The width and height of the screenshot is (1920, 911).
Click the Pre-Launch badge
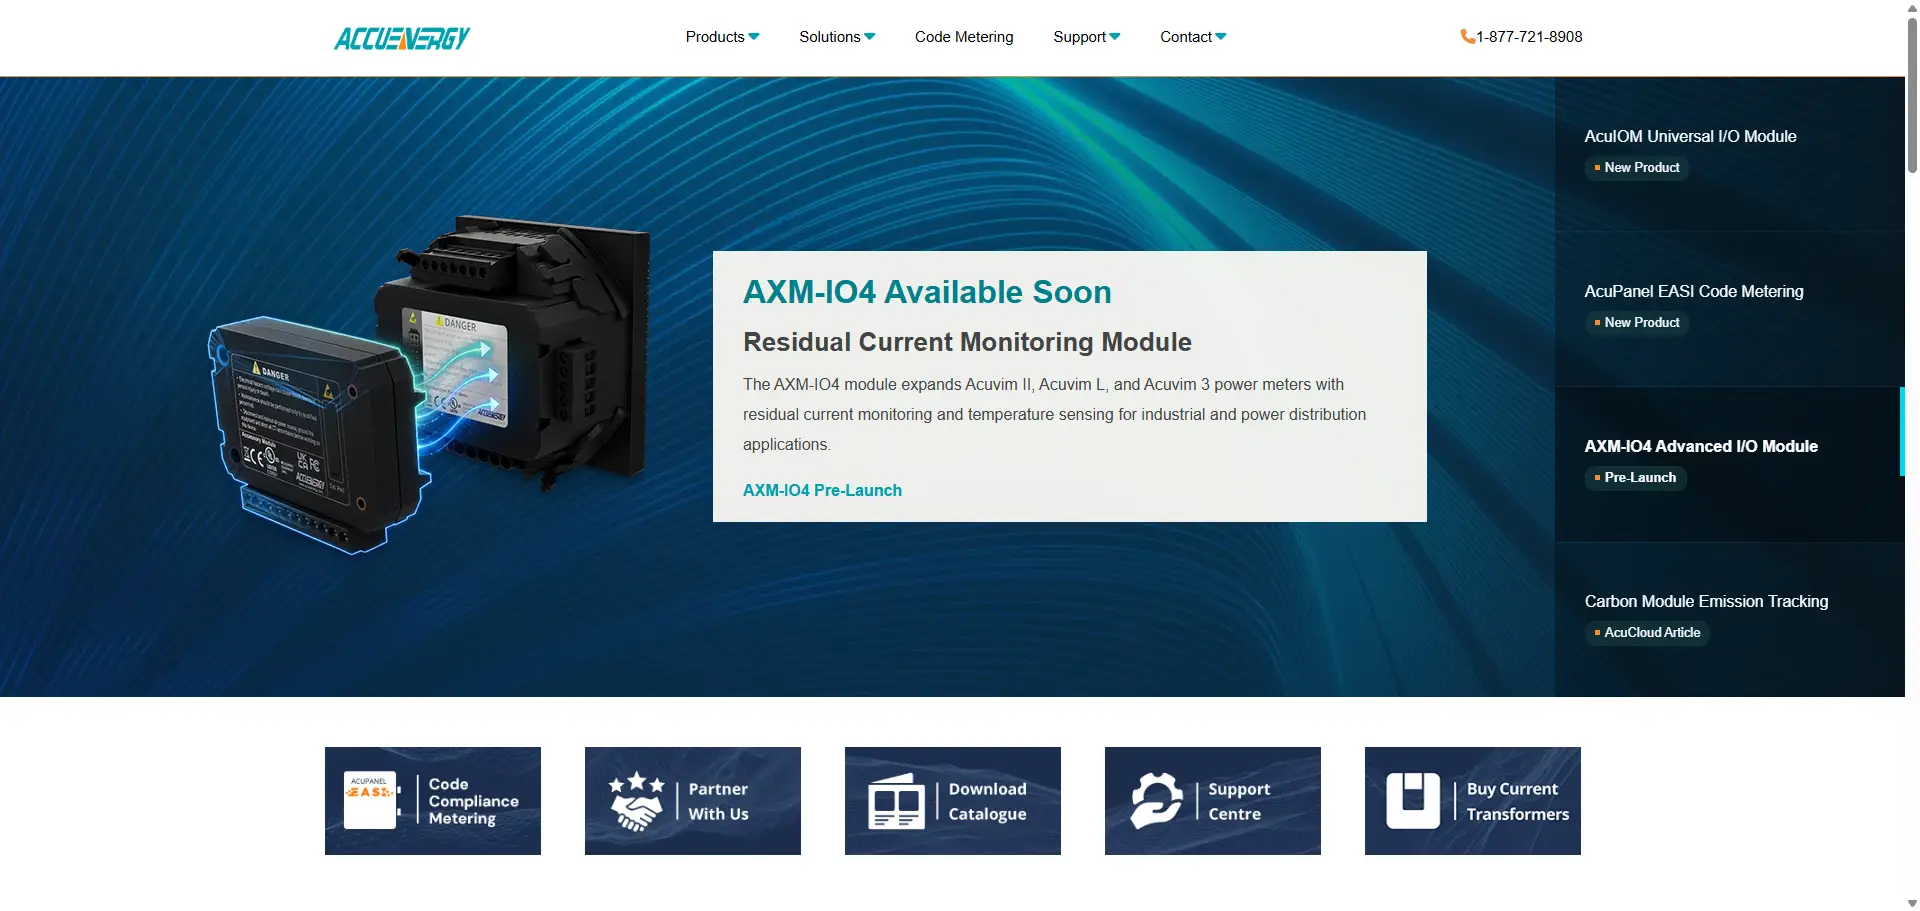click(x=1635, y=478)
